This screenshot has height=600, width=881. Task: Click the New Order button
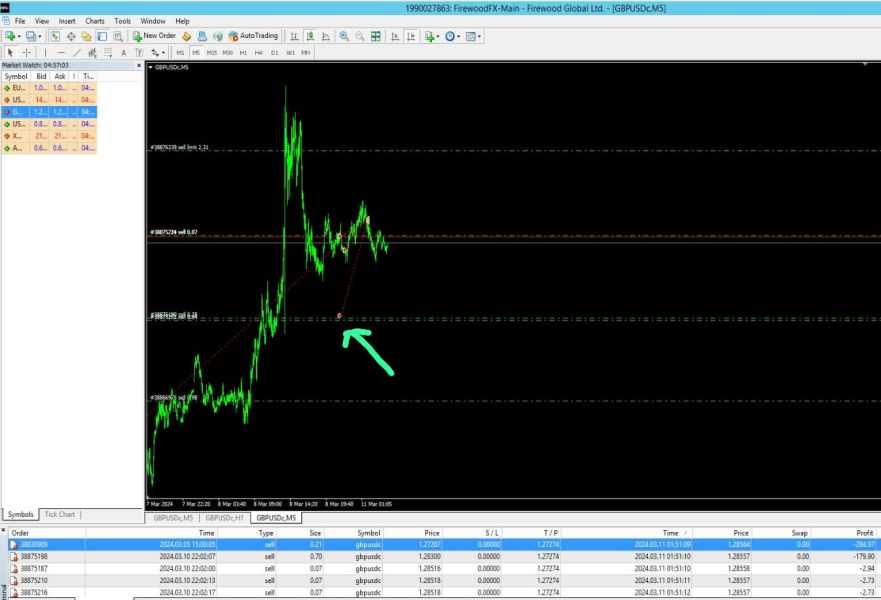pos(154,36)
